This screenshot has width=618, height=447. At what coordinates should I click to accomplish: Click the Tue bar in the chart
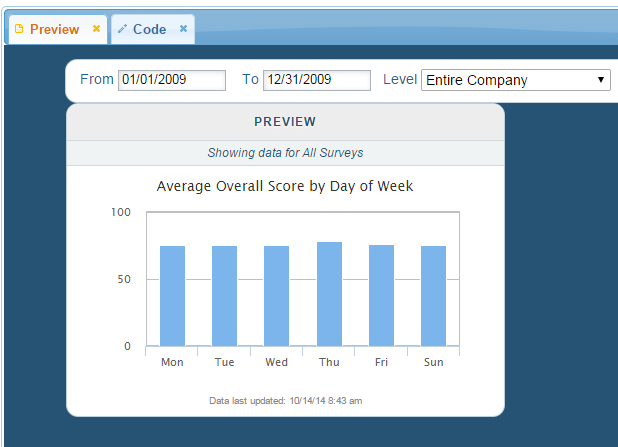click(224, 296)
